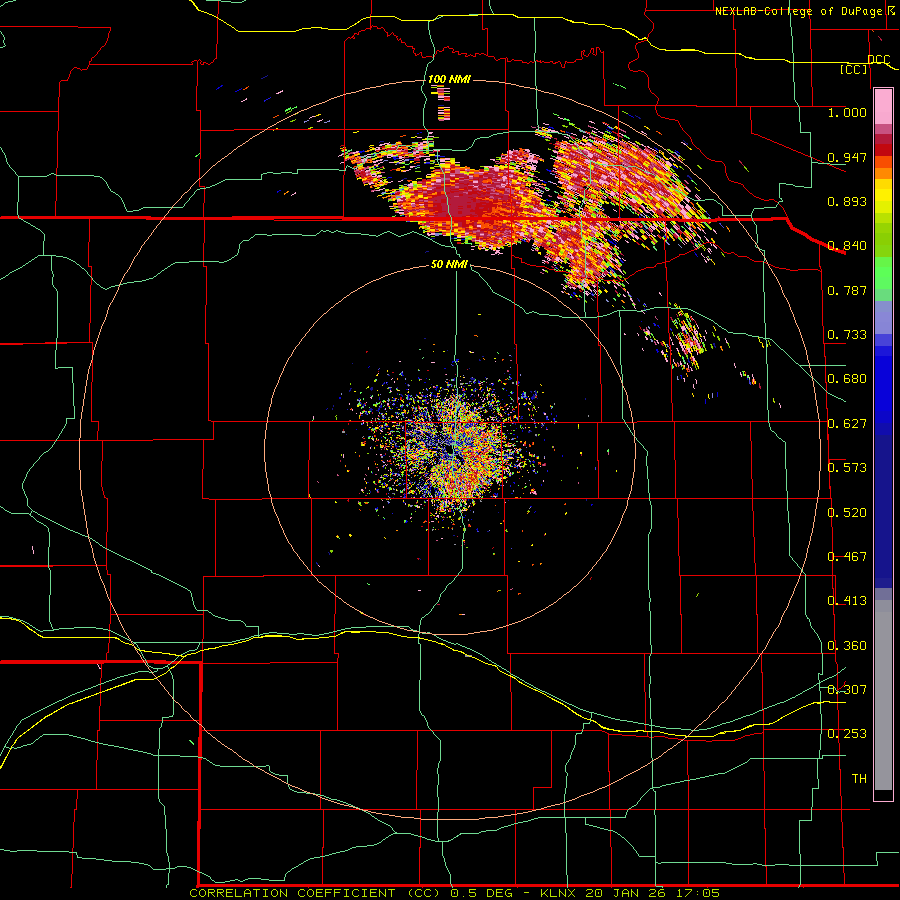Select the 0.307 scale value
This screenshot has width=900, height=900.
coord(847,689)
